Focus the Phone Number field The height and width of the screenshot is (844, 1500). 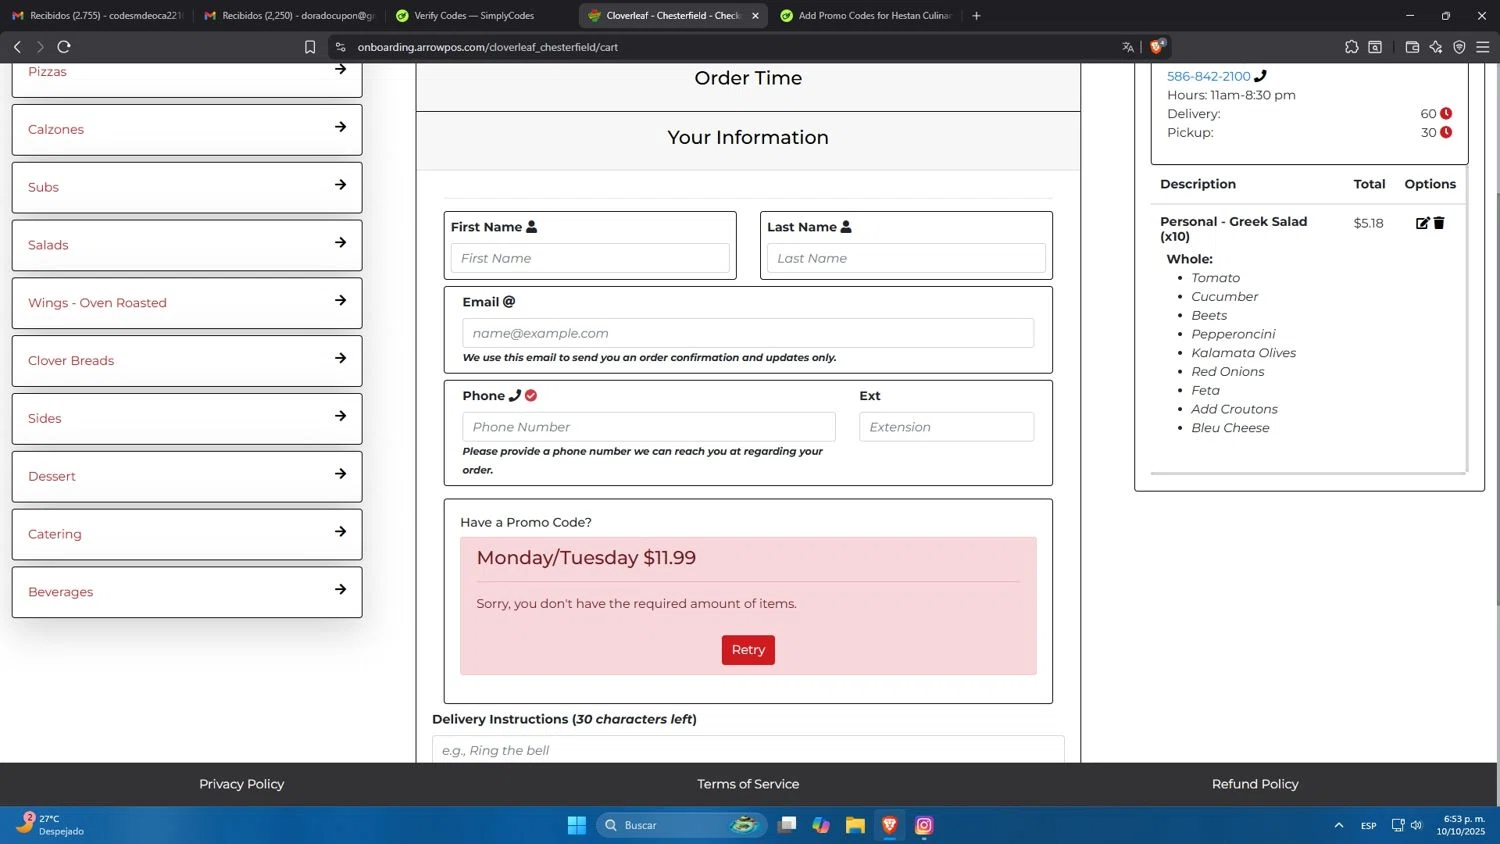[649, 427]
